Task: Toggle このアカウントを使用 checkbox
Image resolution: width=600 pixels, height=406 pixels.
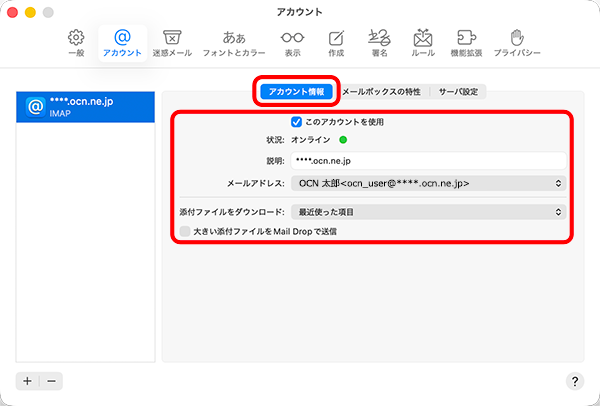Action: coord(296,121)
